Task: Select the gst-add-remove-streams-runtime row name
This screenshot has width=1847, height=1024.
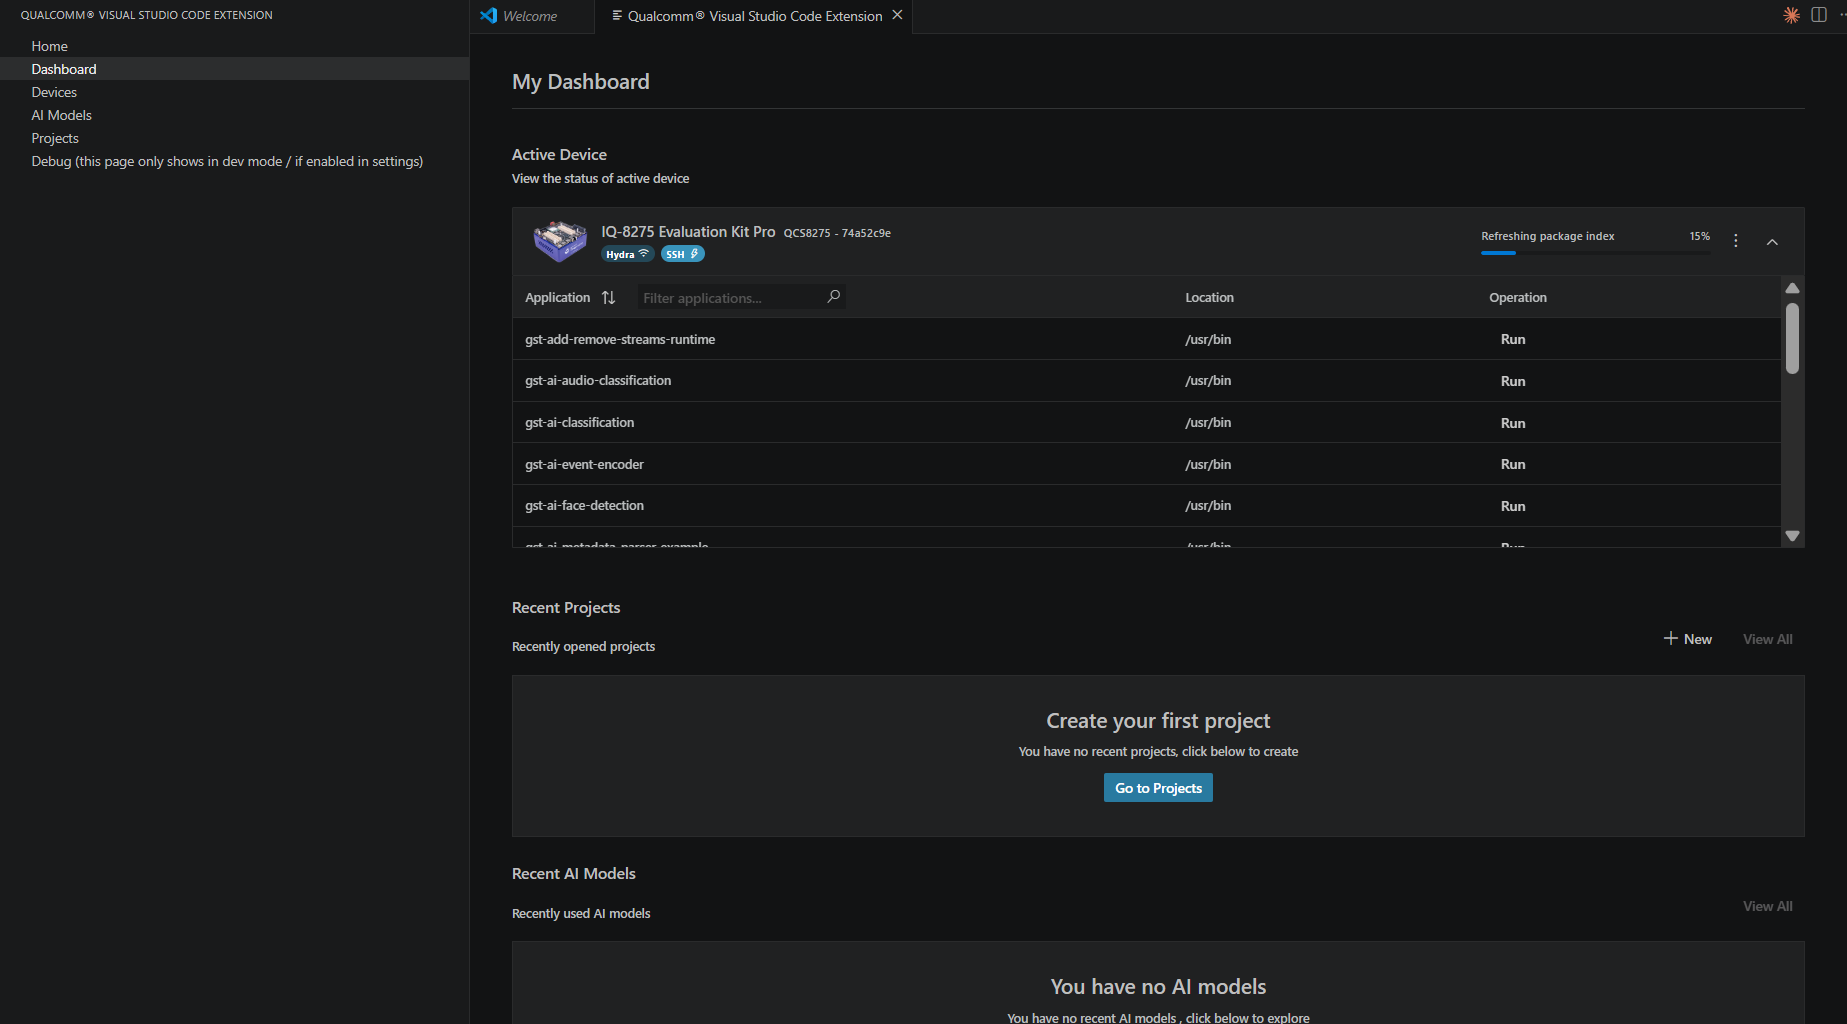Action: 620,340
